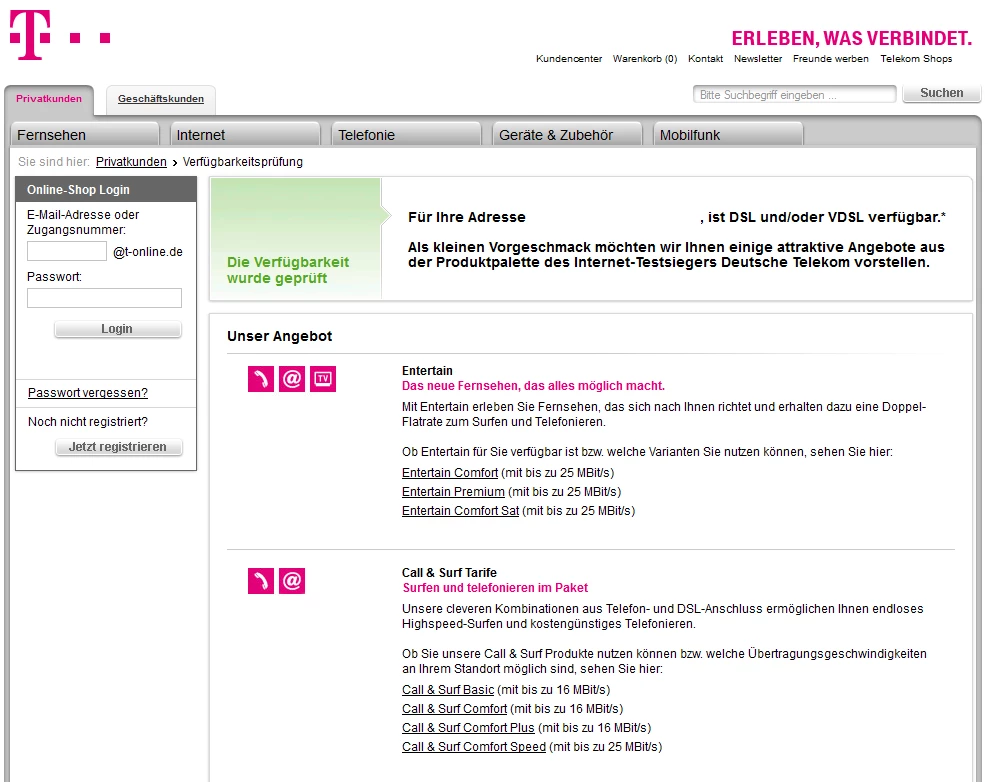Open the Call & Surf Basic link
Screen dimensions: 998x782
coord(448,690)
